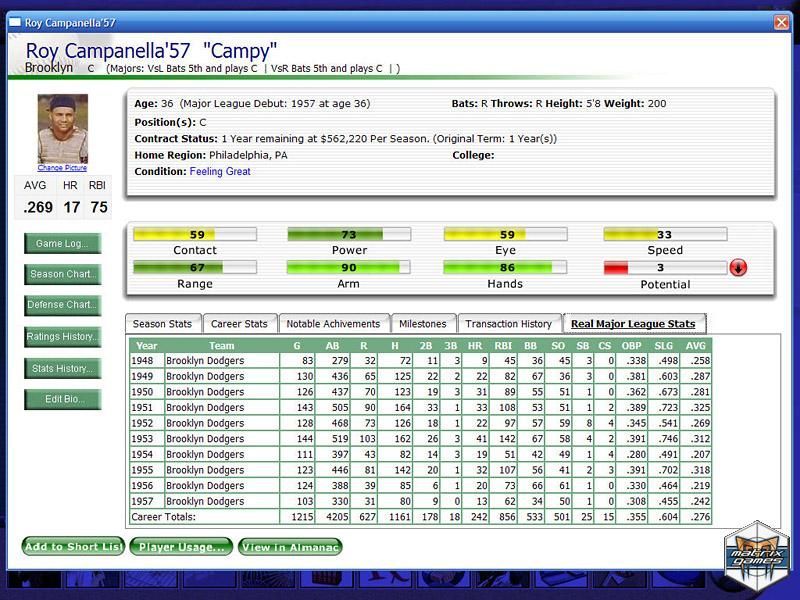The height and width of the screenshot is (600, 800).
Task: Click the window icon in title bar
Action: point(14,21)
